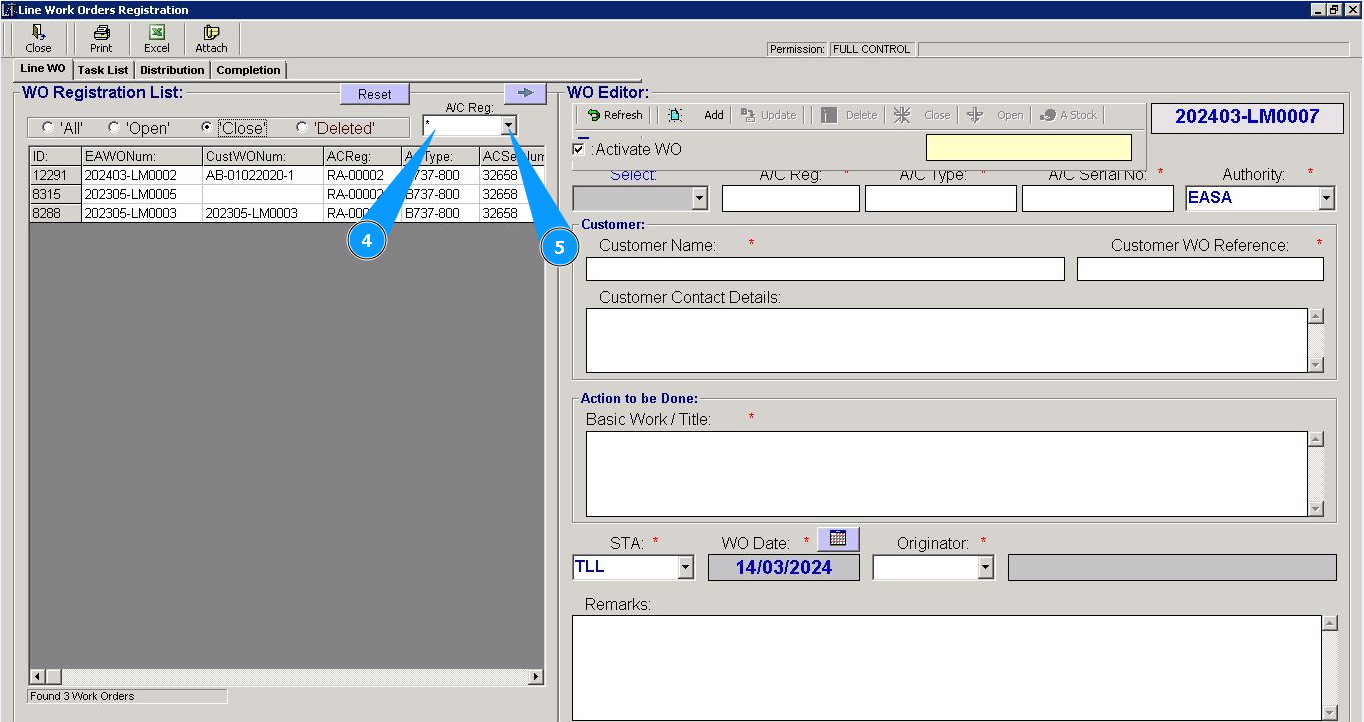Click the Print toolbar icon
Image resolution: width=1364 pixels, height=722 pixels.
(101, 38)
